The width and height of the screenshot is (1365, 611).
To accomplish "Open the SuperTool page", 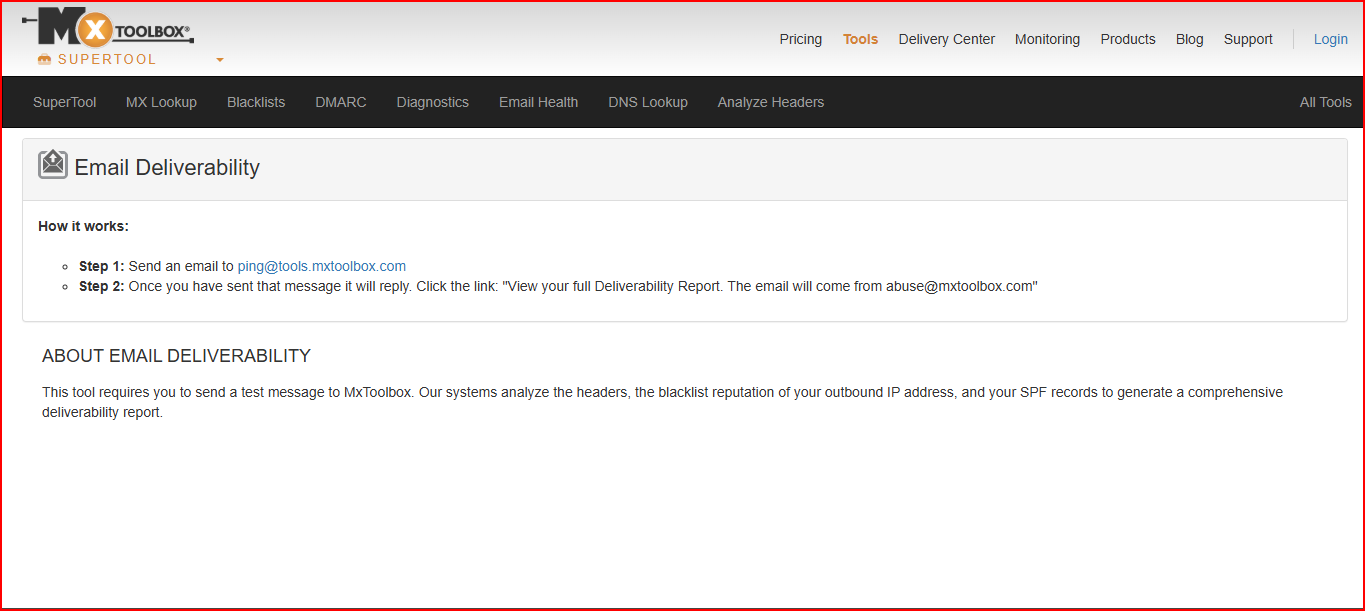I will pyautogui.click(x=64, y=102).
